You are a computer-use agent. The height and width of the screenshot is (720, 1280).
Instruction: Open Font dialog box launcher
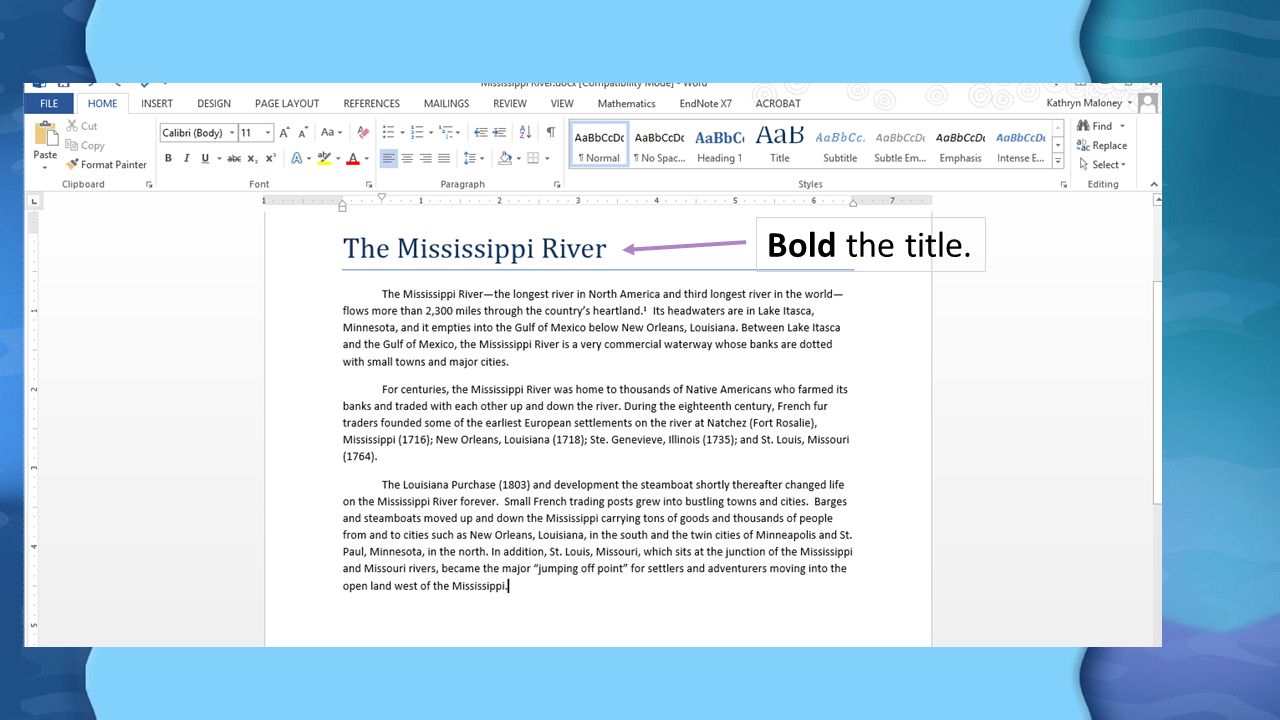click(x=369, y=185)
